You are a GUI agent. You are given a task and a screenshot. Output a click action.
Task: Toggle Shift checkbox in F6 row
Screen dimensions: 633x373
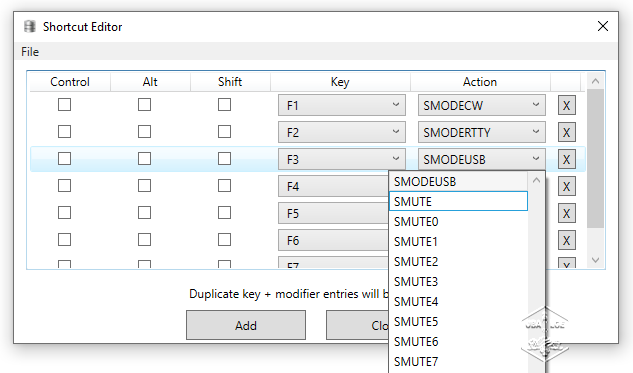tap(224, 240)
